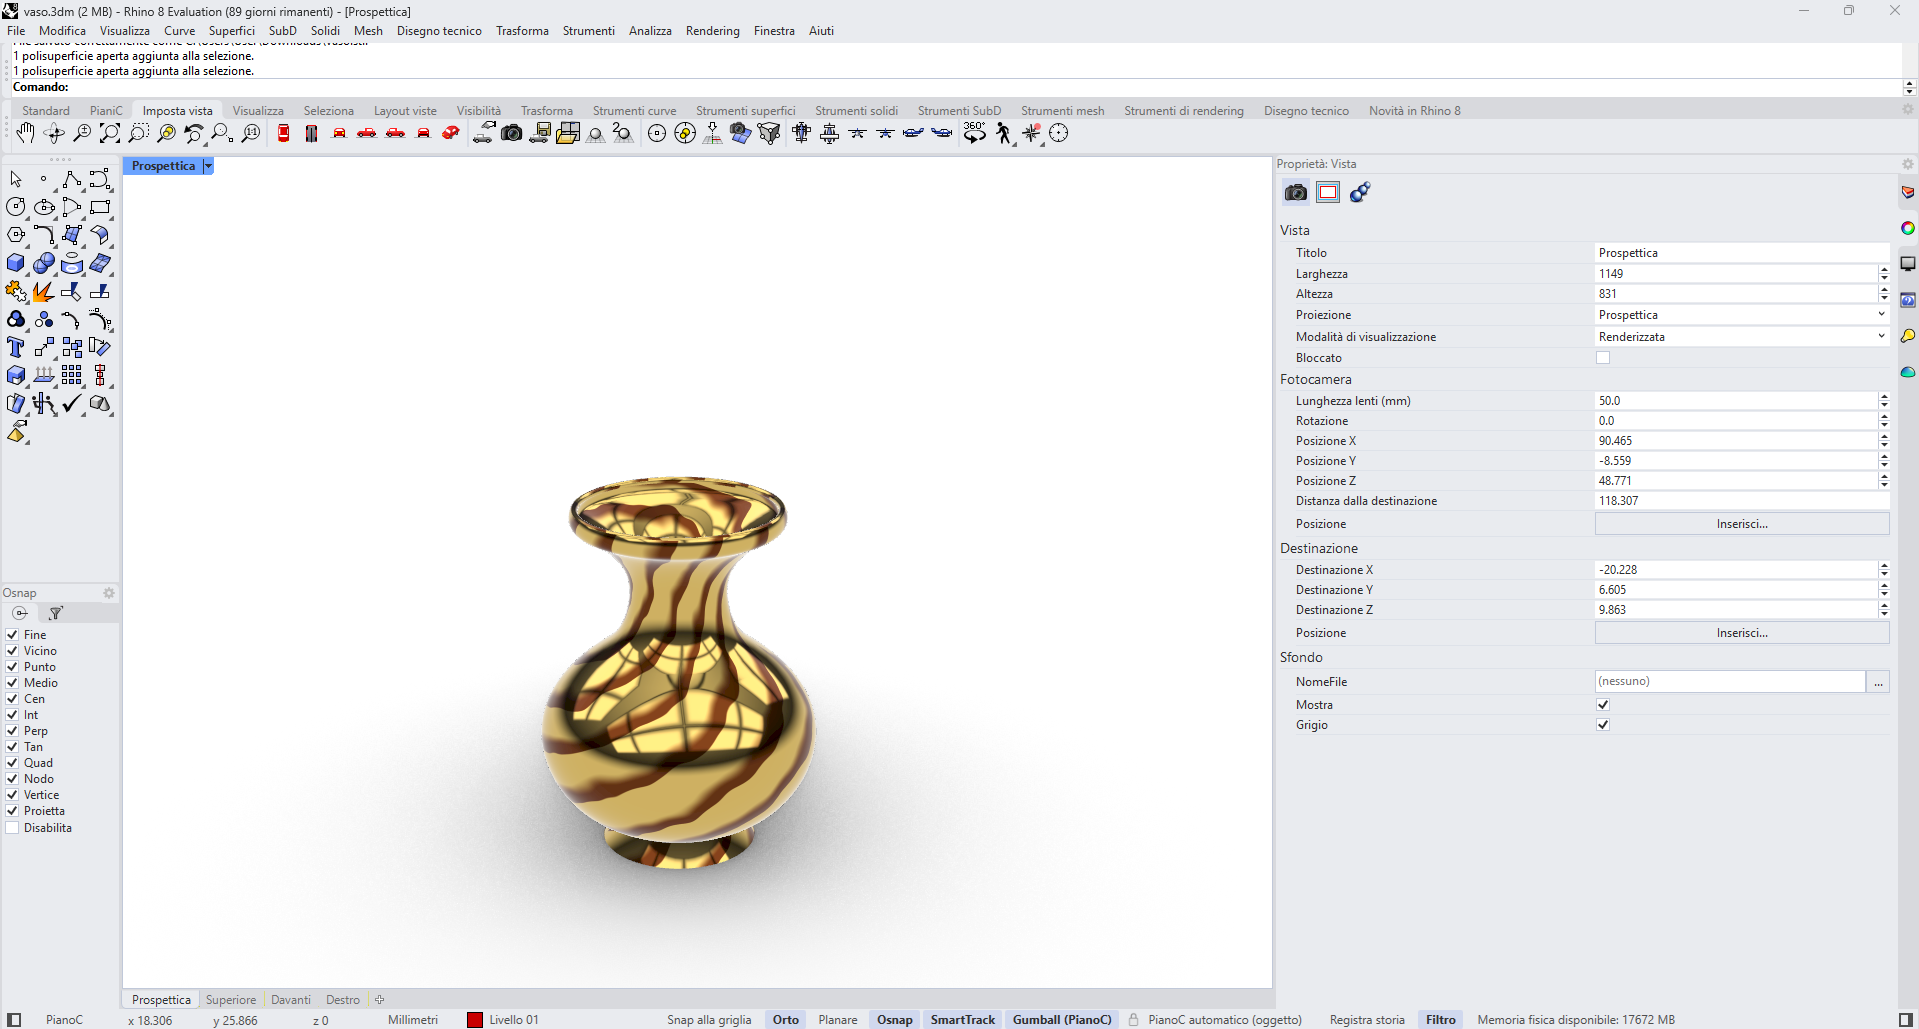Enable Orto mode in the status bar
Viewport: 1919px width, 1029px height.
point(784,1019)
